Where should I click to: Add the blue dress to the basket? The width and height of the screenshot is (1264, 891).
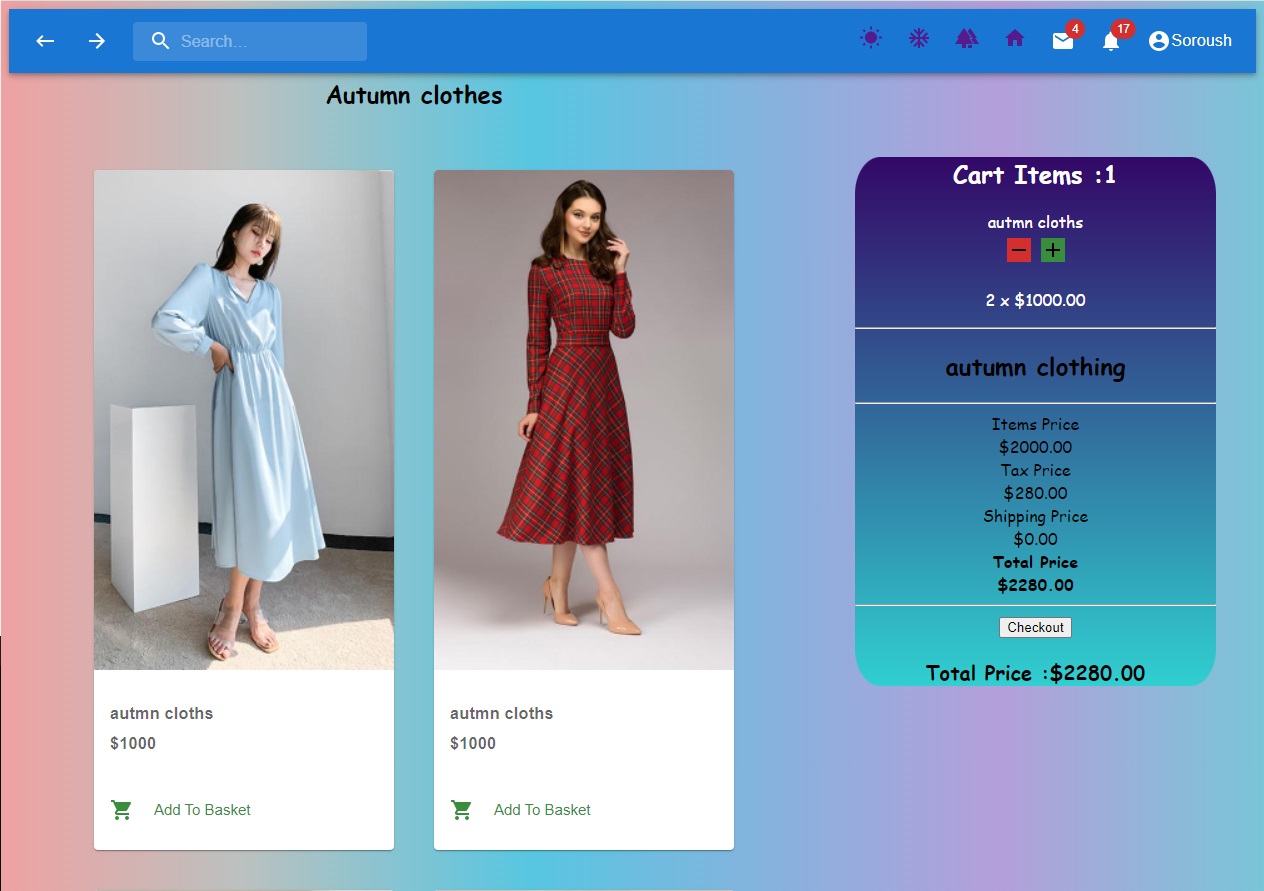pos(202,810)
